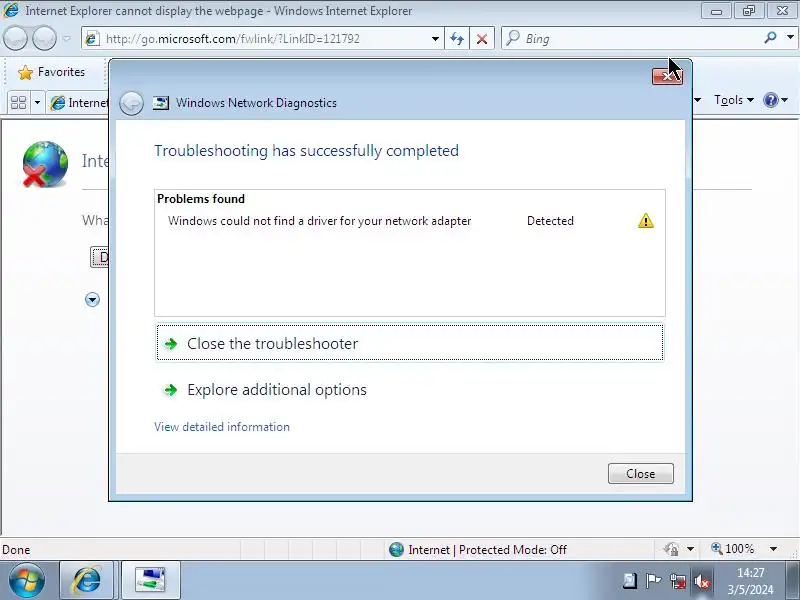Expand the address bar history dropdown
The height and width of the screenshot is (600, 800).
[x=435, y=39]
